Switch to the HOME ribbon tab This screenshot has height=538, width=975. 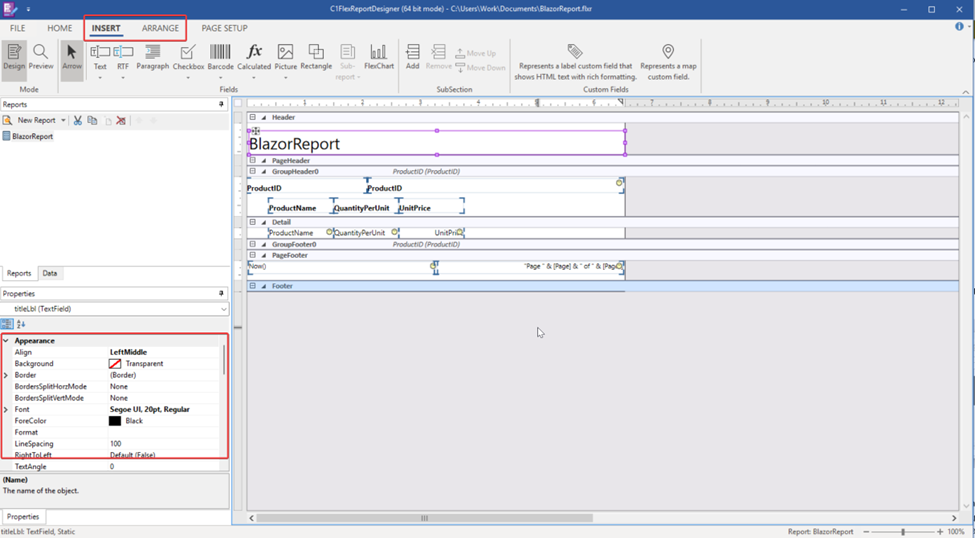pyautogui.click(x=60, y=28)
